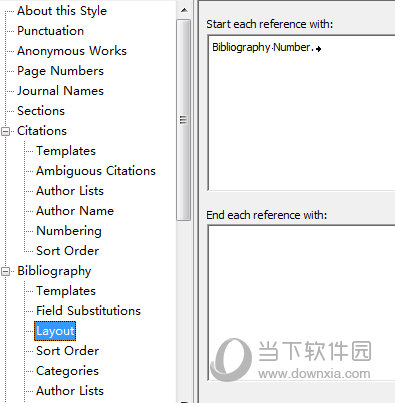The height and width of the screenshot is (403, 395).
Task: Open Anonymous Works settings
Action: tap(72, 51)
